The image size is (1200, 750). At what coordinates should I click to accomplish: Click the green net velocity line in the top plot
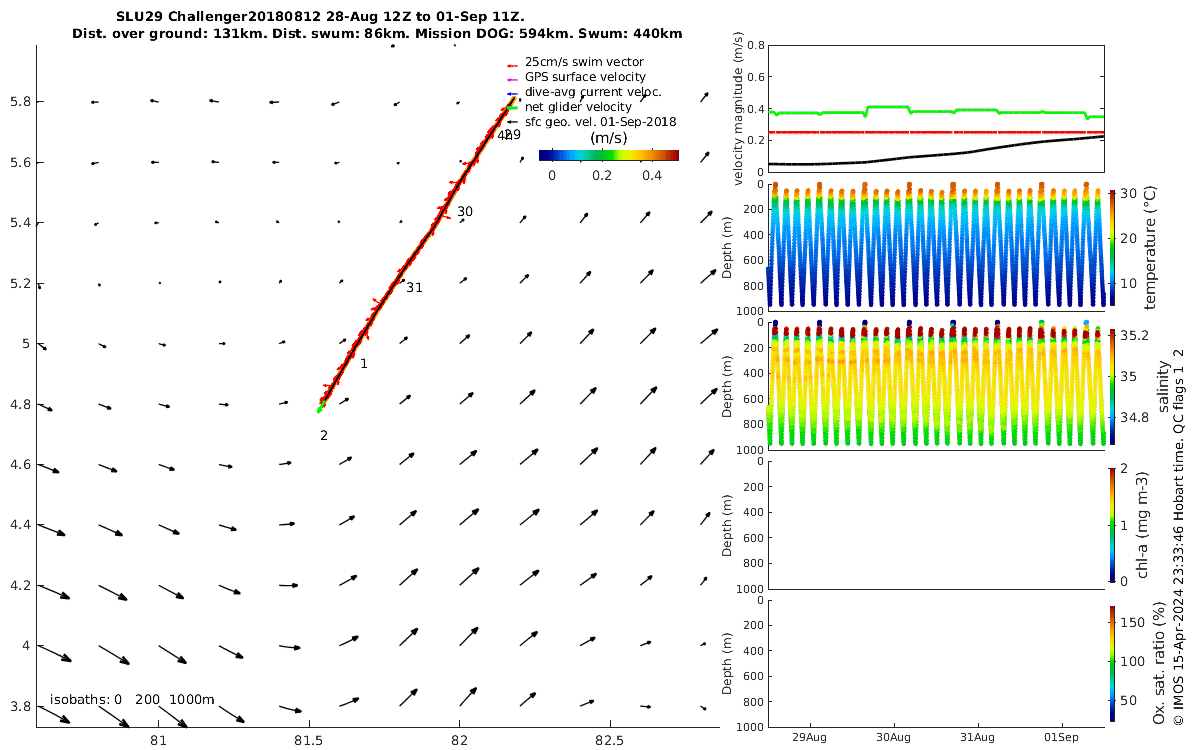click(937, 111)
